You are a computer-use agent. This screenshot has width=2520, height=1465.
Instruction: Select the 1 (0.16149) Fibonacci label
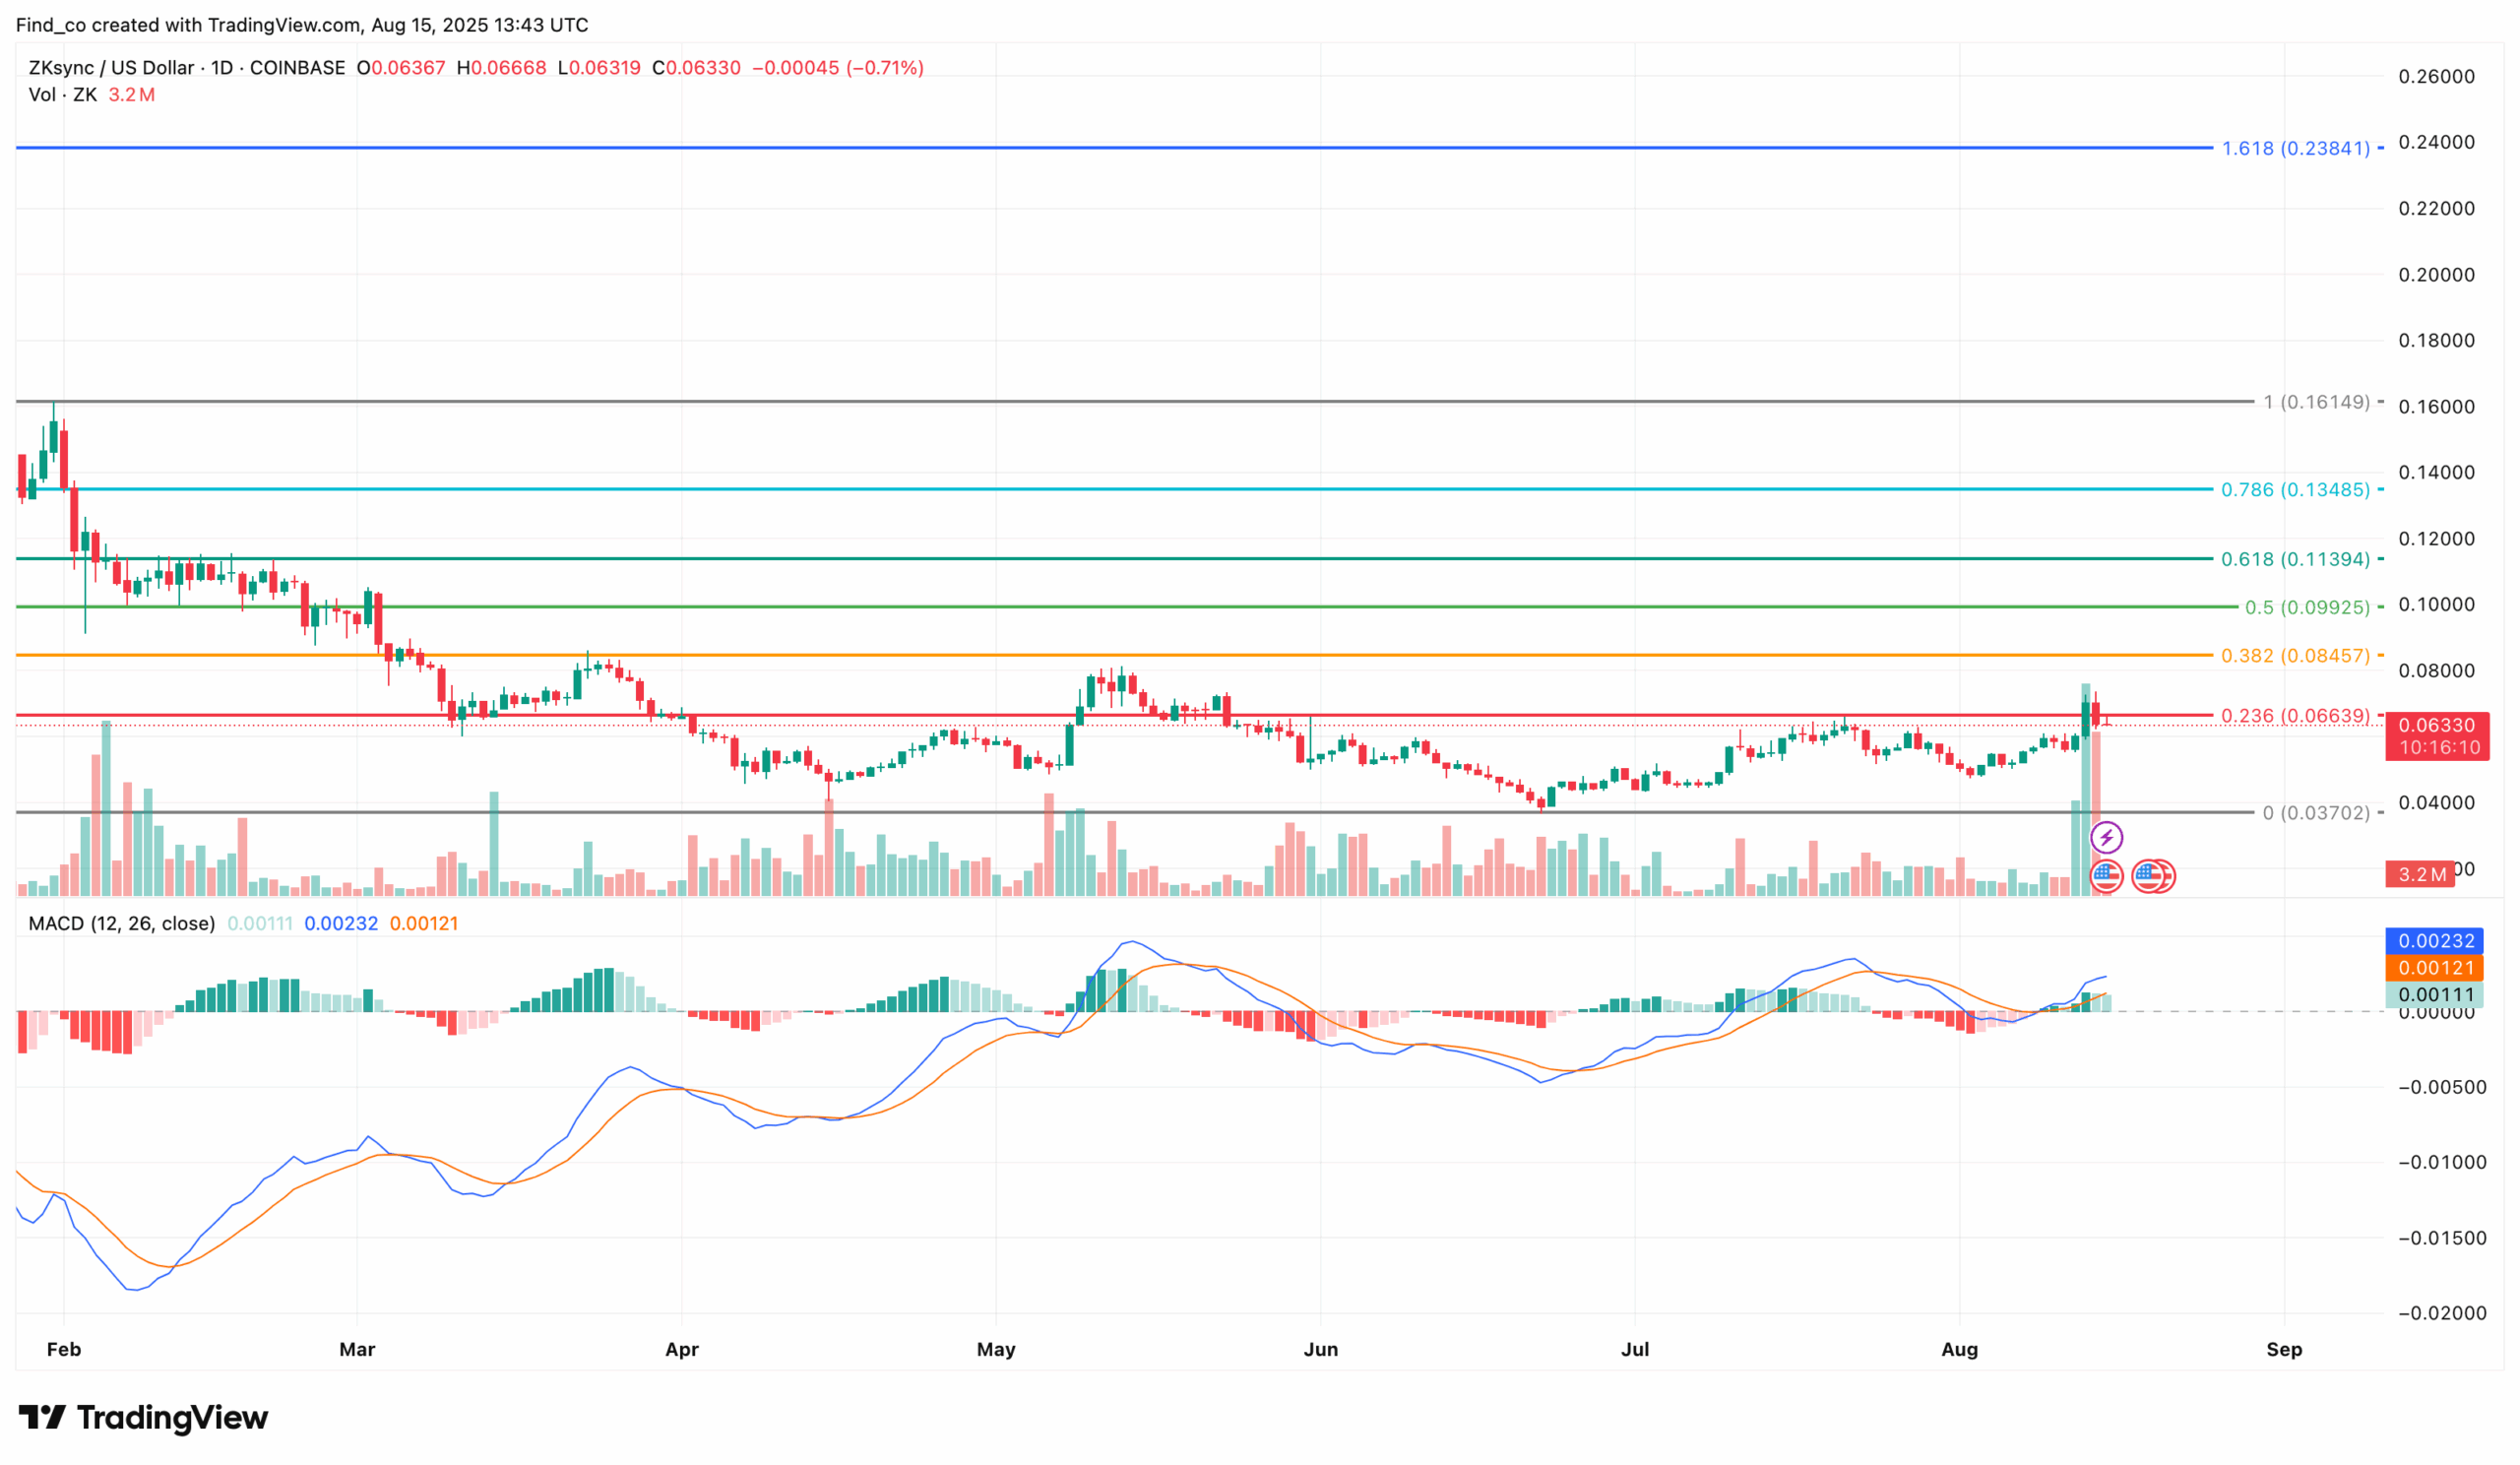(2317, 402)
